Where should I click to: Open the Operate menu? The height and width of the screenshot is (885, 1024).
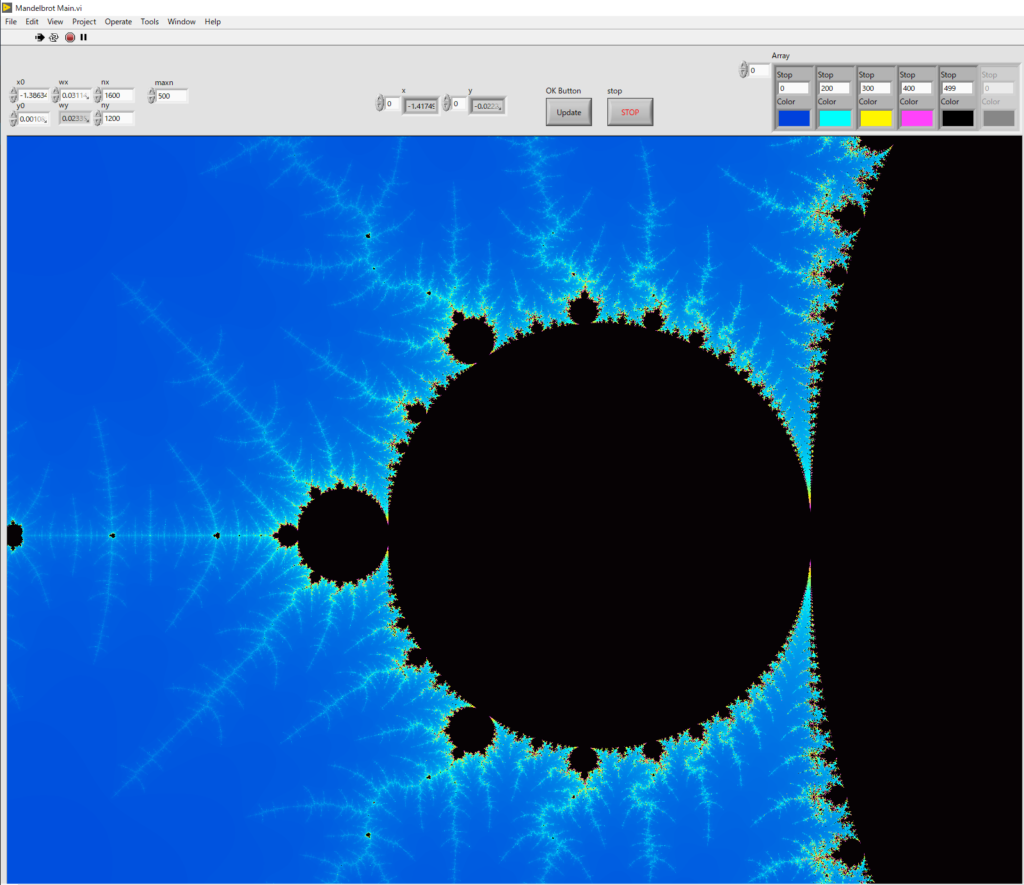[118, 21]
